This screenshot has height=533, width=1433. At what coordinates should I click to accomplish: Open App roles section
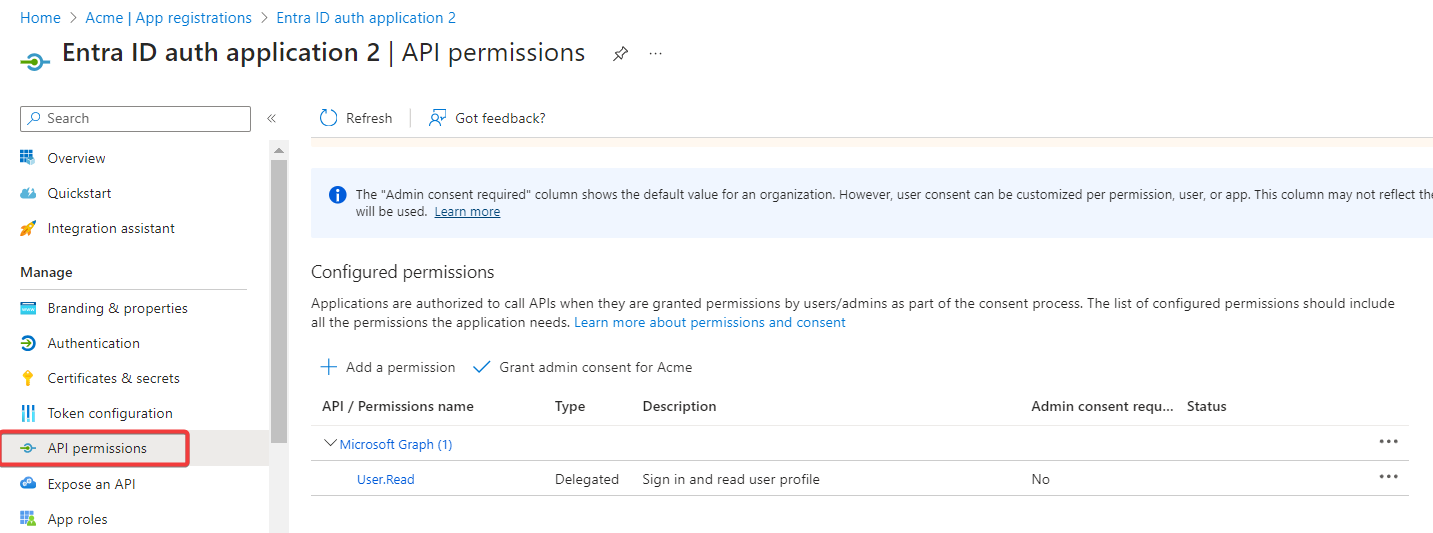[x=77, y=519]
